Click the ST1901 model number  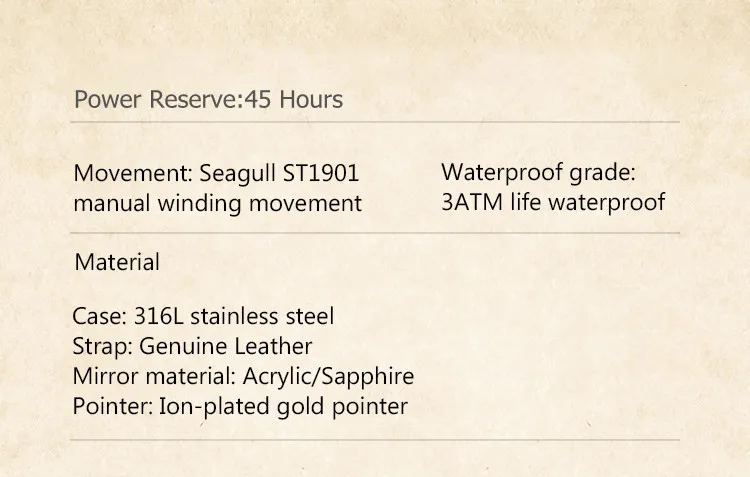[x=320, y=173]
